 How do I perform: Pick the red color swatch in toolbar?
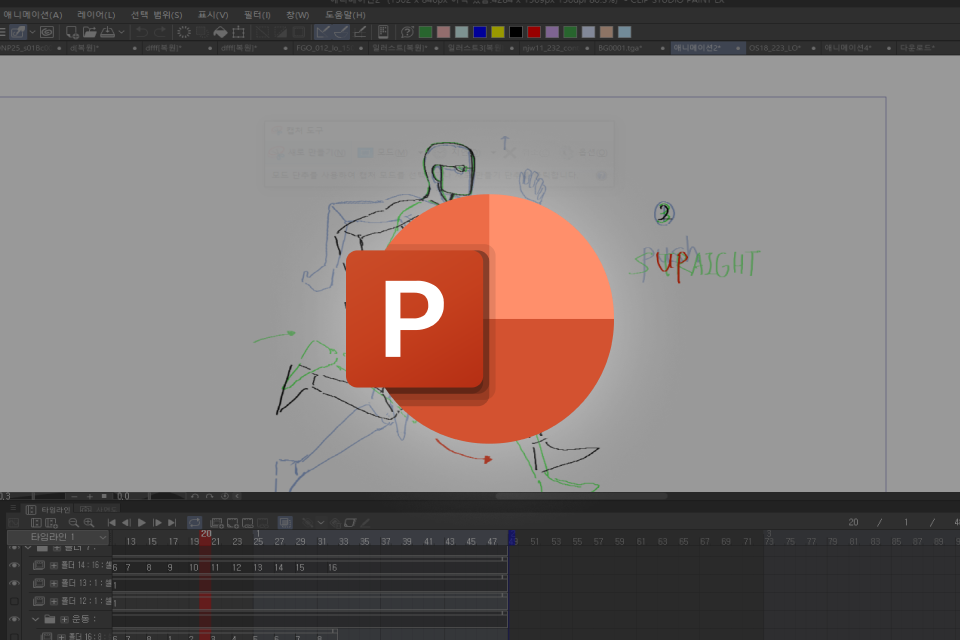[534, 32]
